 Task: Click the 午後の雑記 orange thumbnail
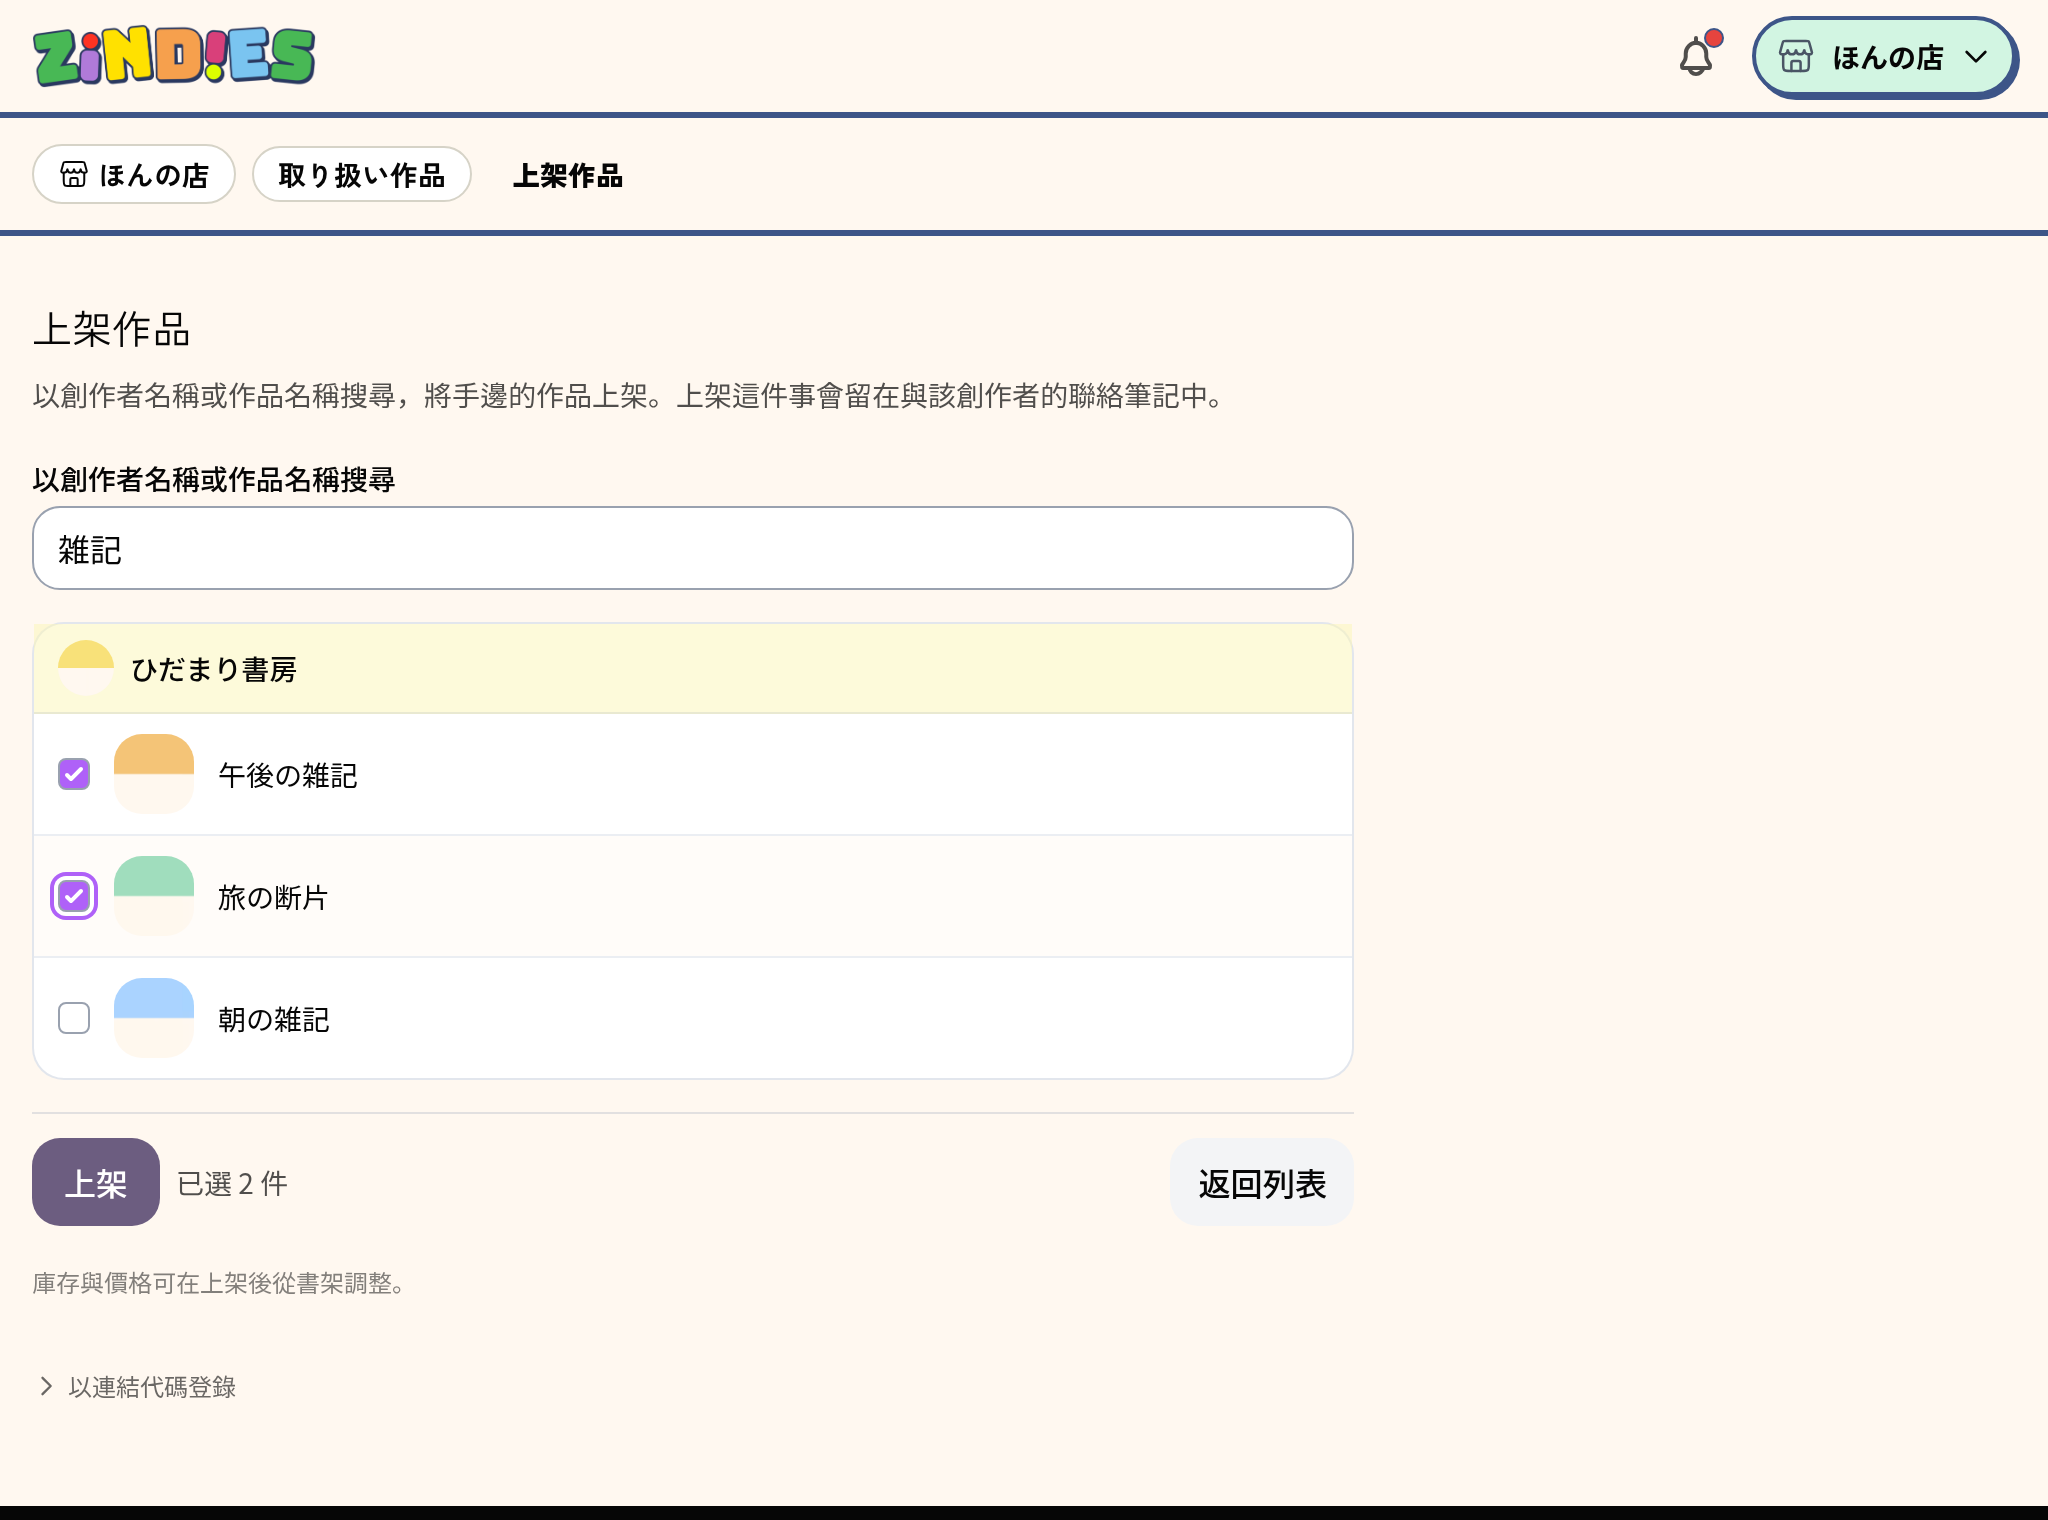point(154,774)
